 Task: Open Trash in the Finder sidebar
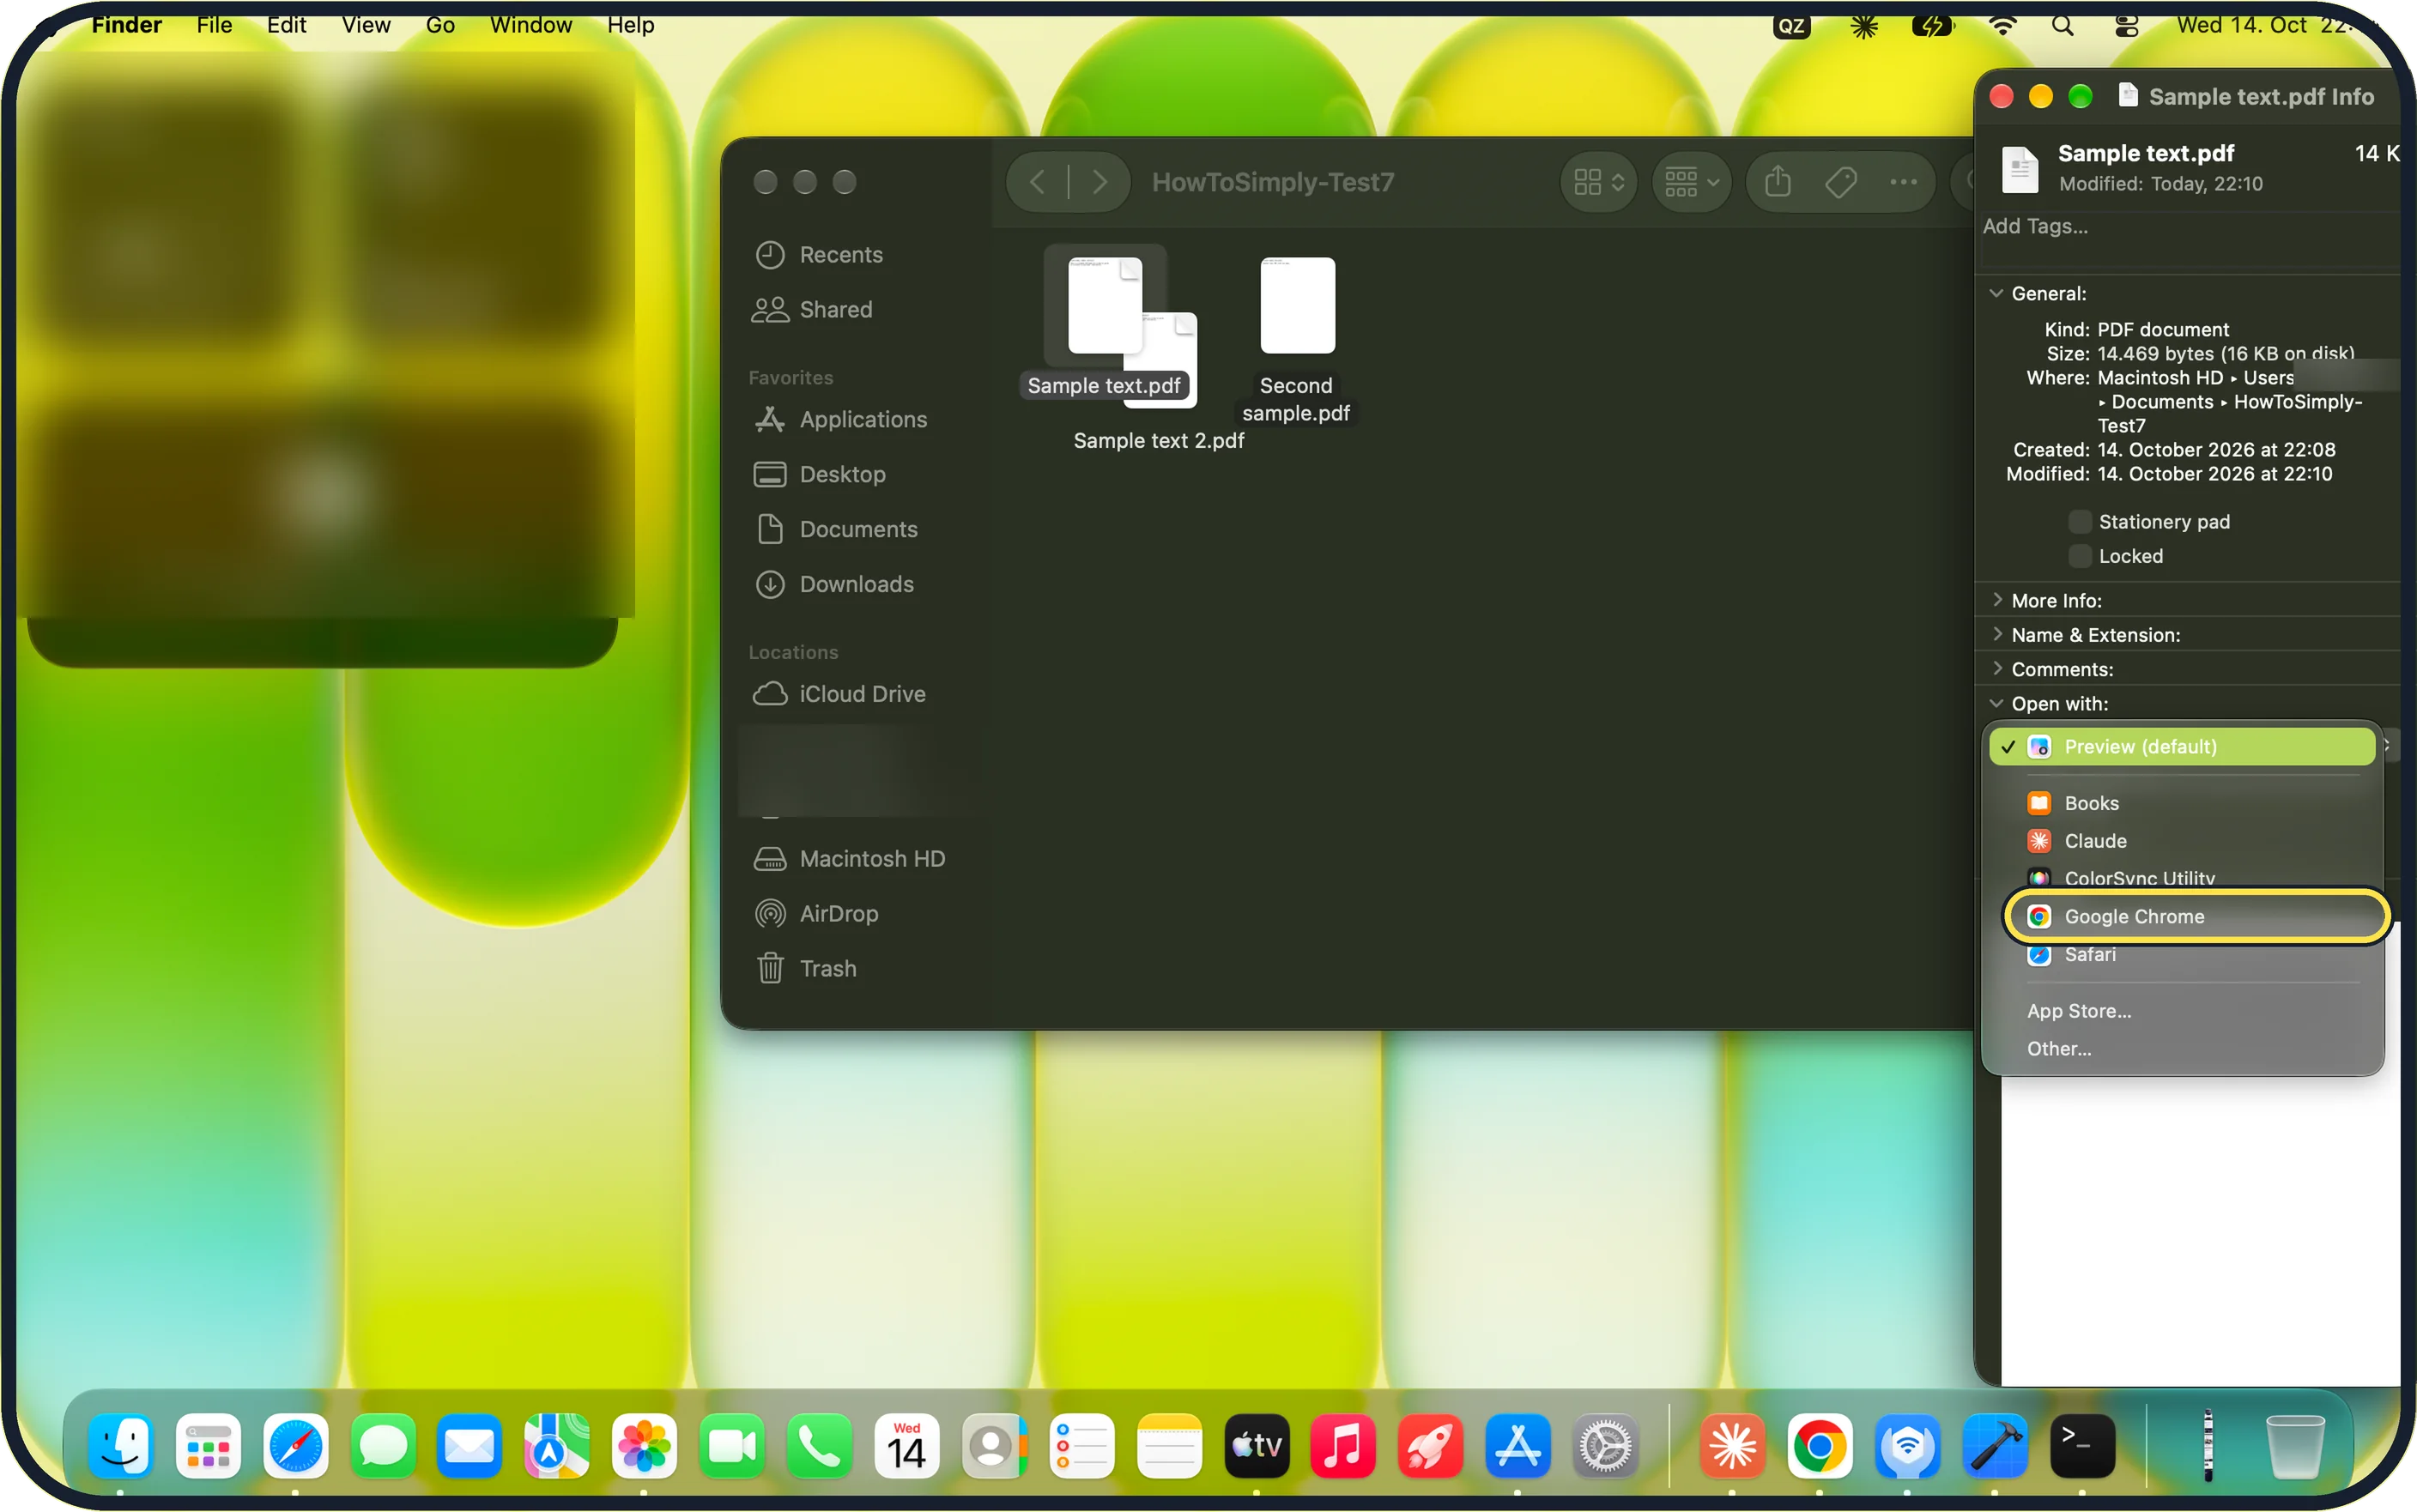tap(805, 969)
